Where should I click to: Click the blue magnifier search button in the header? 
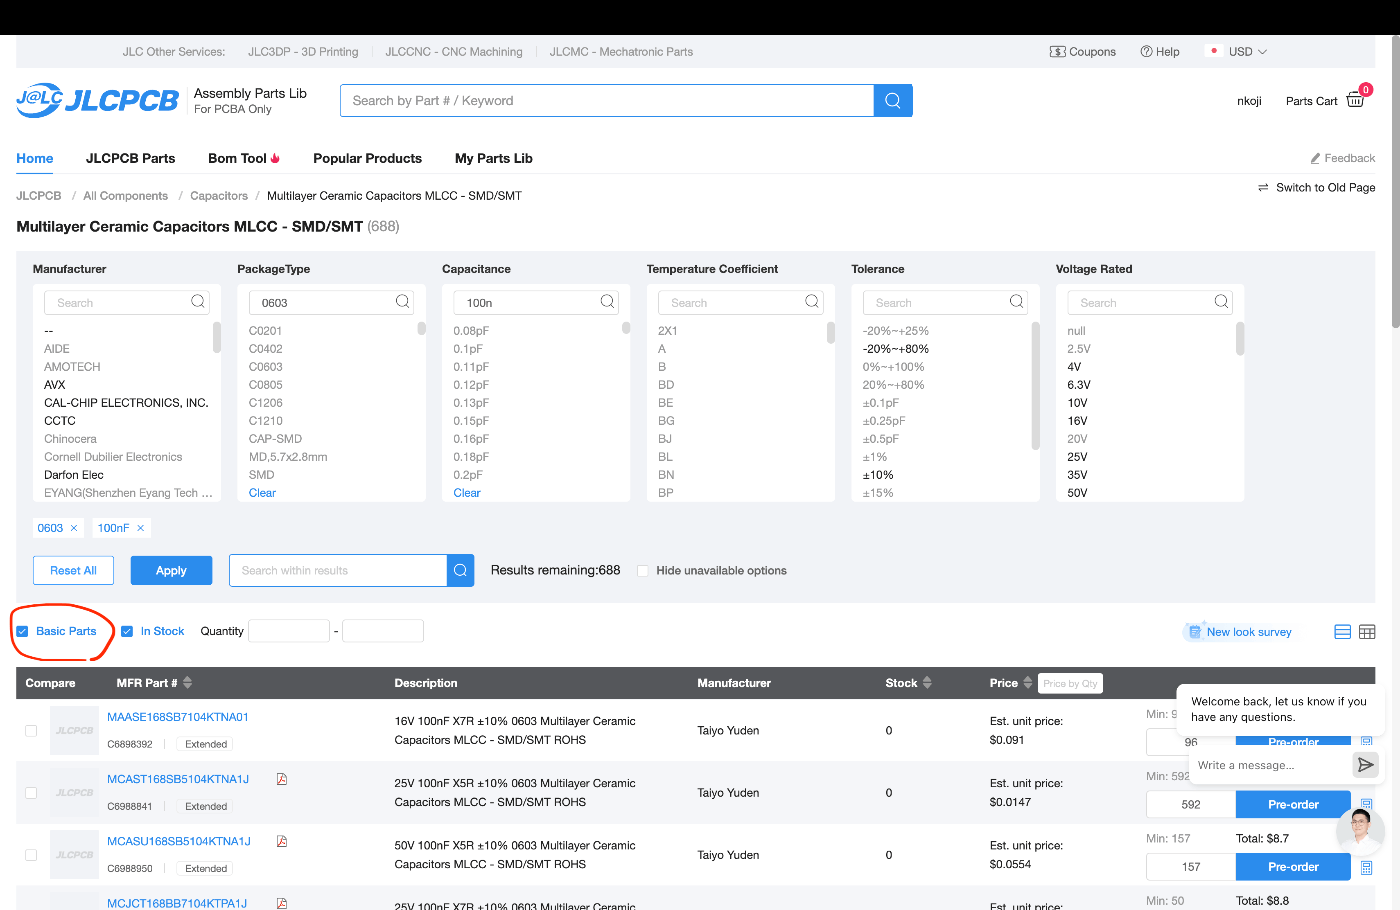(893, 101)
